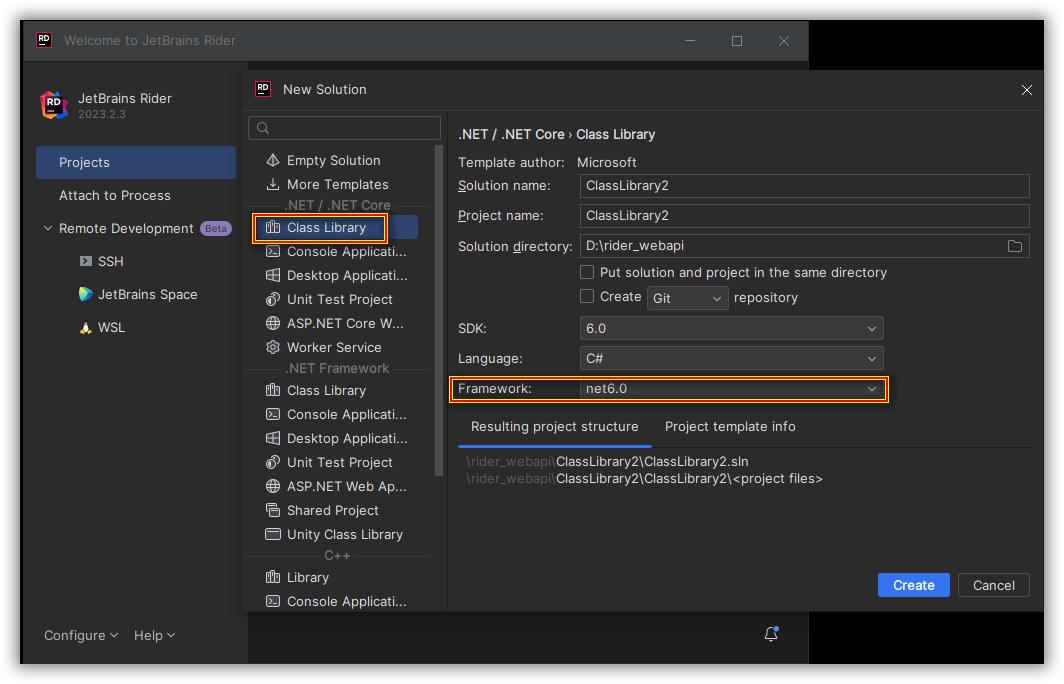Open the Configure menu
The width and height of the screenshot is (1064, 684).
click(80, 635)
